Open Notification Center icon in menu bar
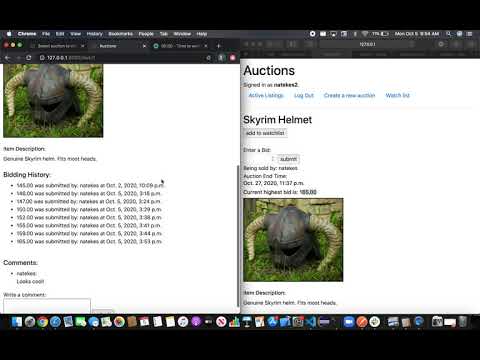The height and width of the screenshot is (360, 480). (470, 34)
